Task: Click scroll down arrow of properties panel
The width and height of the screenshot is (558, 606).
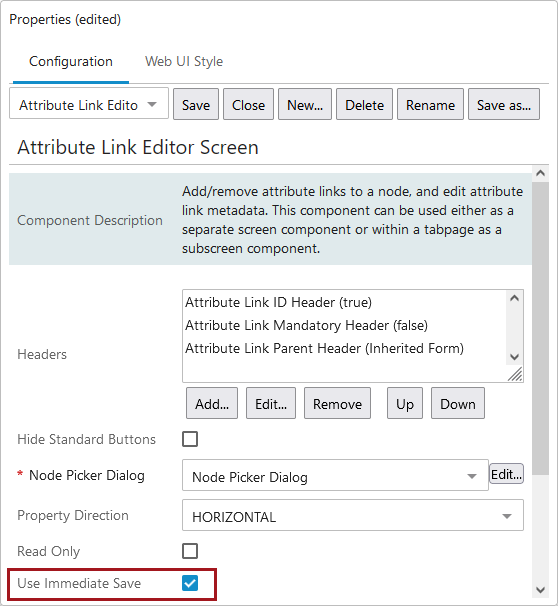Action: pos(540,590)
